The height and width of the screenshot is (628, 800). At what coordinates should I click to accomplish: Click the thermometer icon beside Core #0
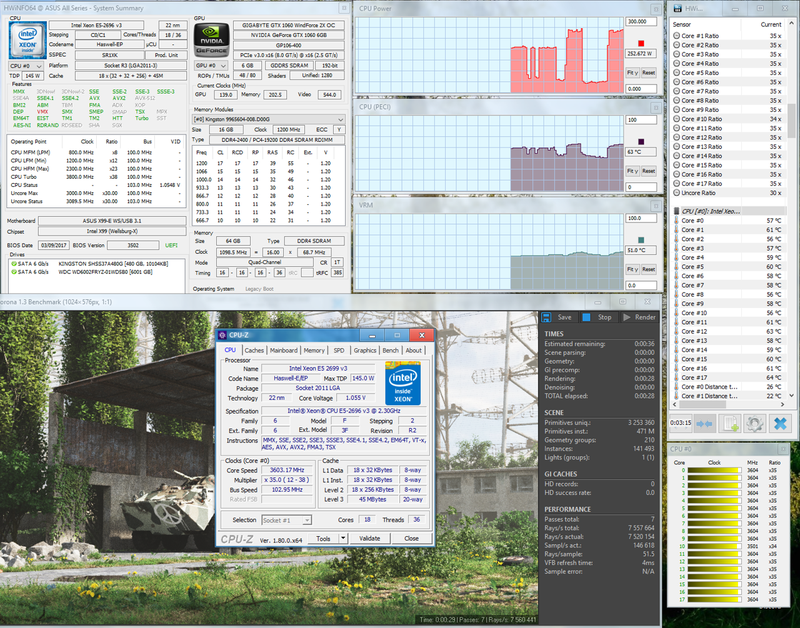(677, 221)
